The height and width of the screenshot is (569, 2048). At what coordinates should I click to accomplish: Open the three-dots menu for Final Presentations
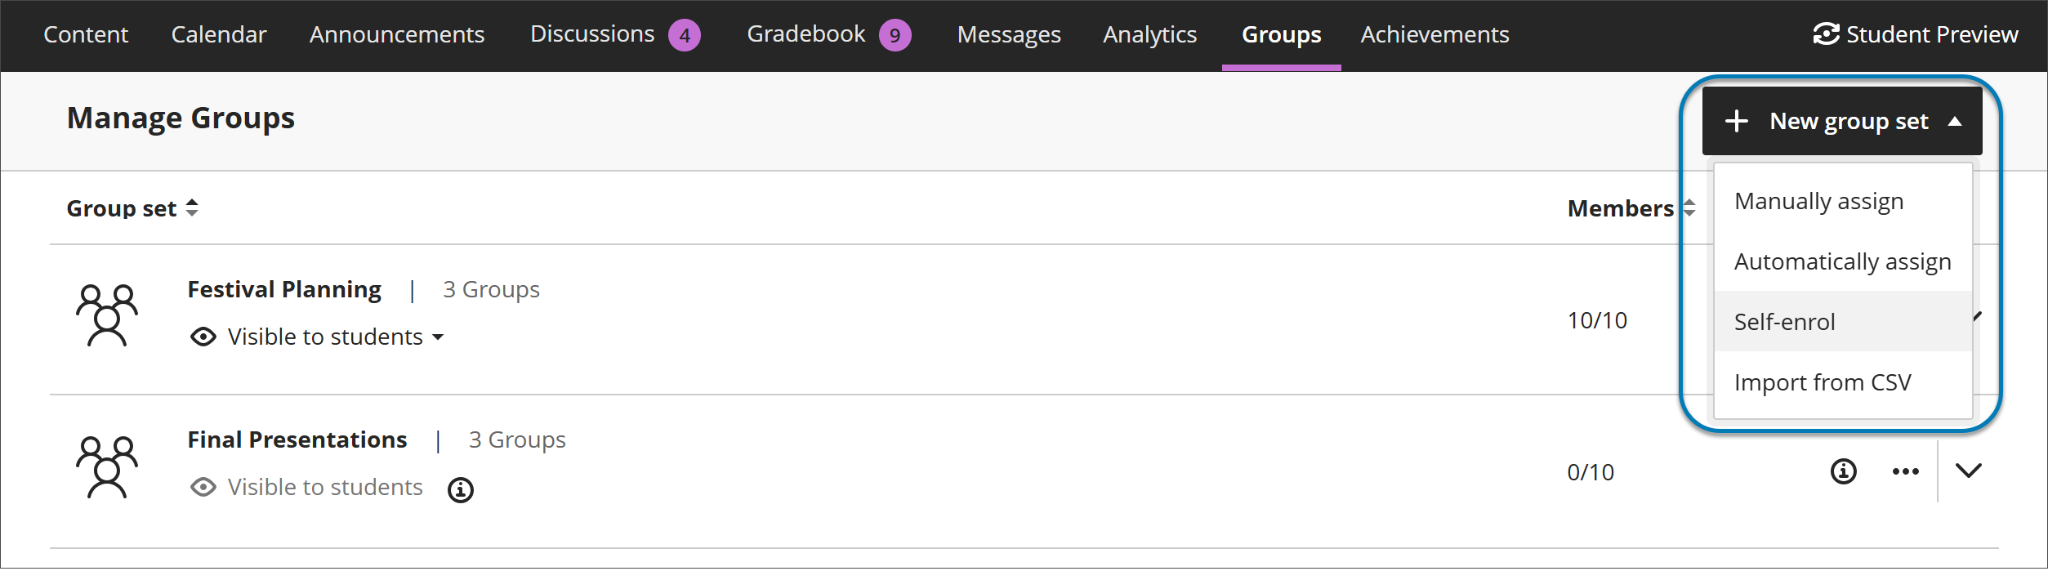pyautogui.click(x=1905, y=471)
